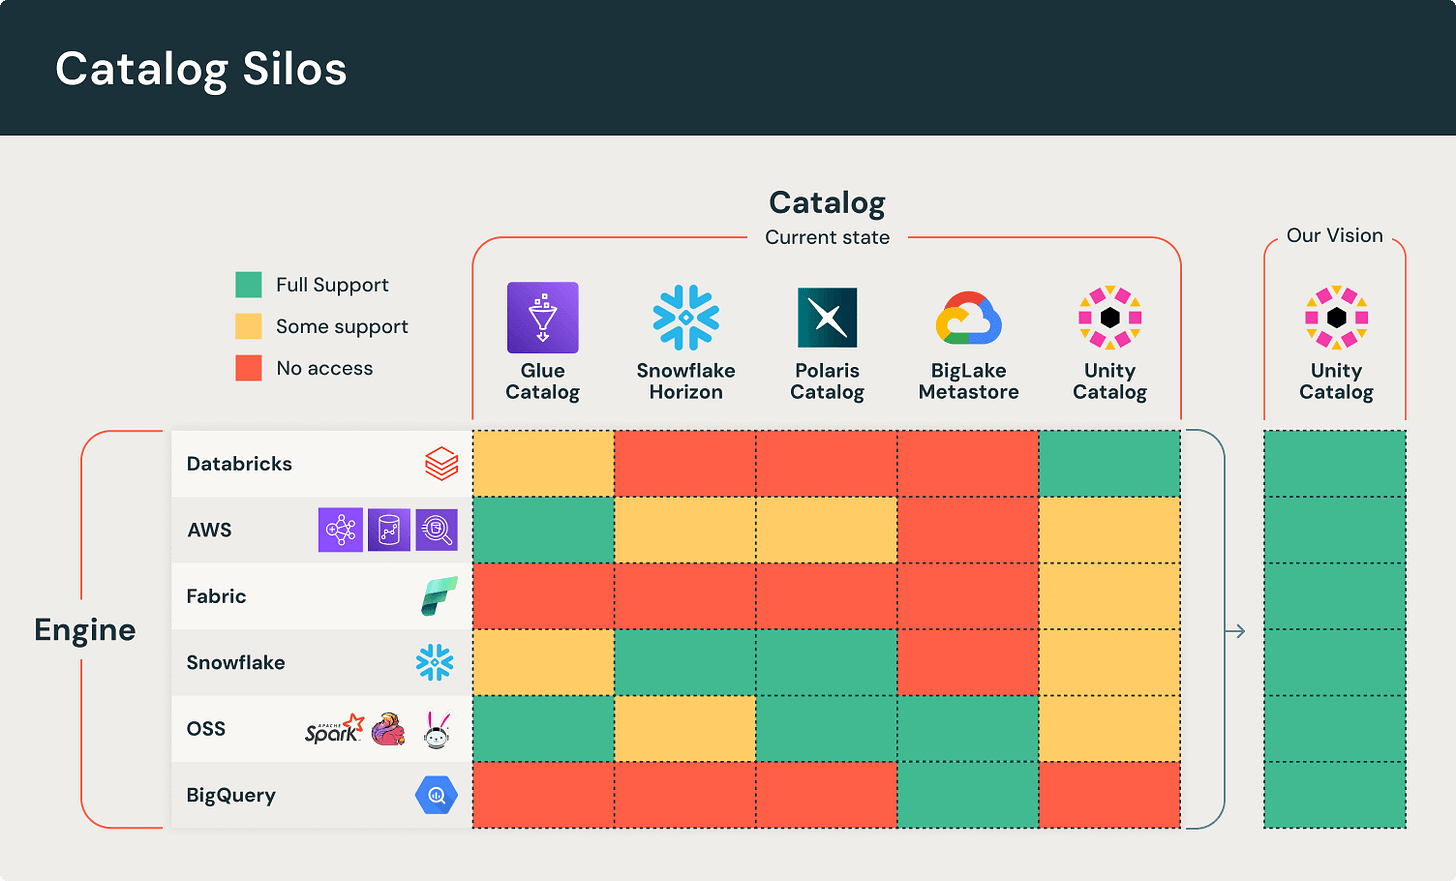Screen dimensions: 1456x881
Task: Select Our Vision cell in BigQuery row
Action: (1335, 795)
